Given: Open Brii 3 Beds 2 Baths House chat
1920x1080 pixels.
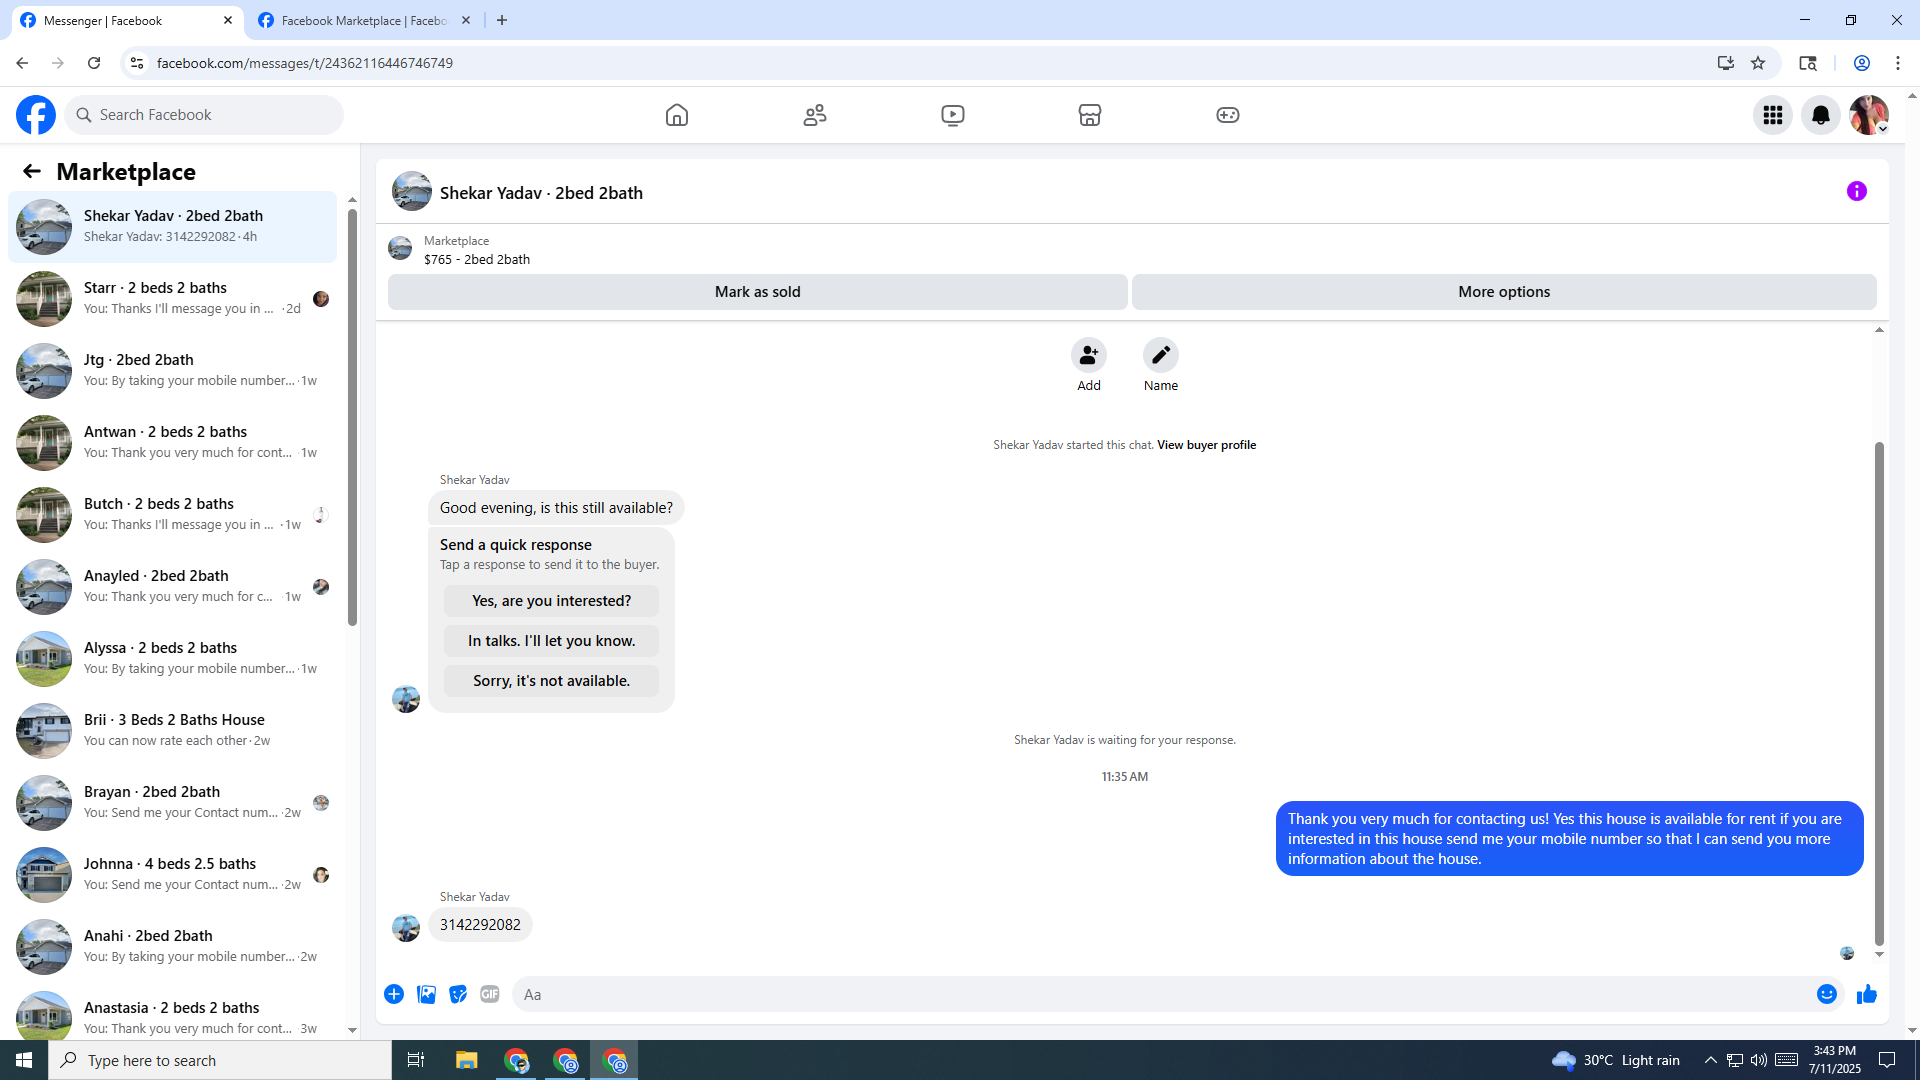Looking at the screenshot, I should click(x=173, y=731).
